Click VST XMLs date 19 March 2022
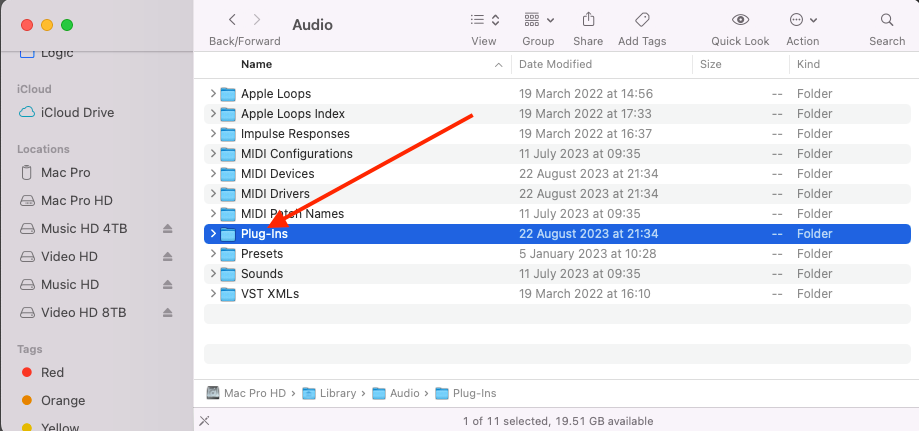 tap(584, 294)
